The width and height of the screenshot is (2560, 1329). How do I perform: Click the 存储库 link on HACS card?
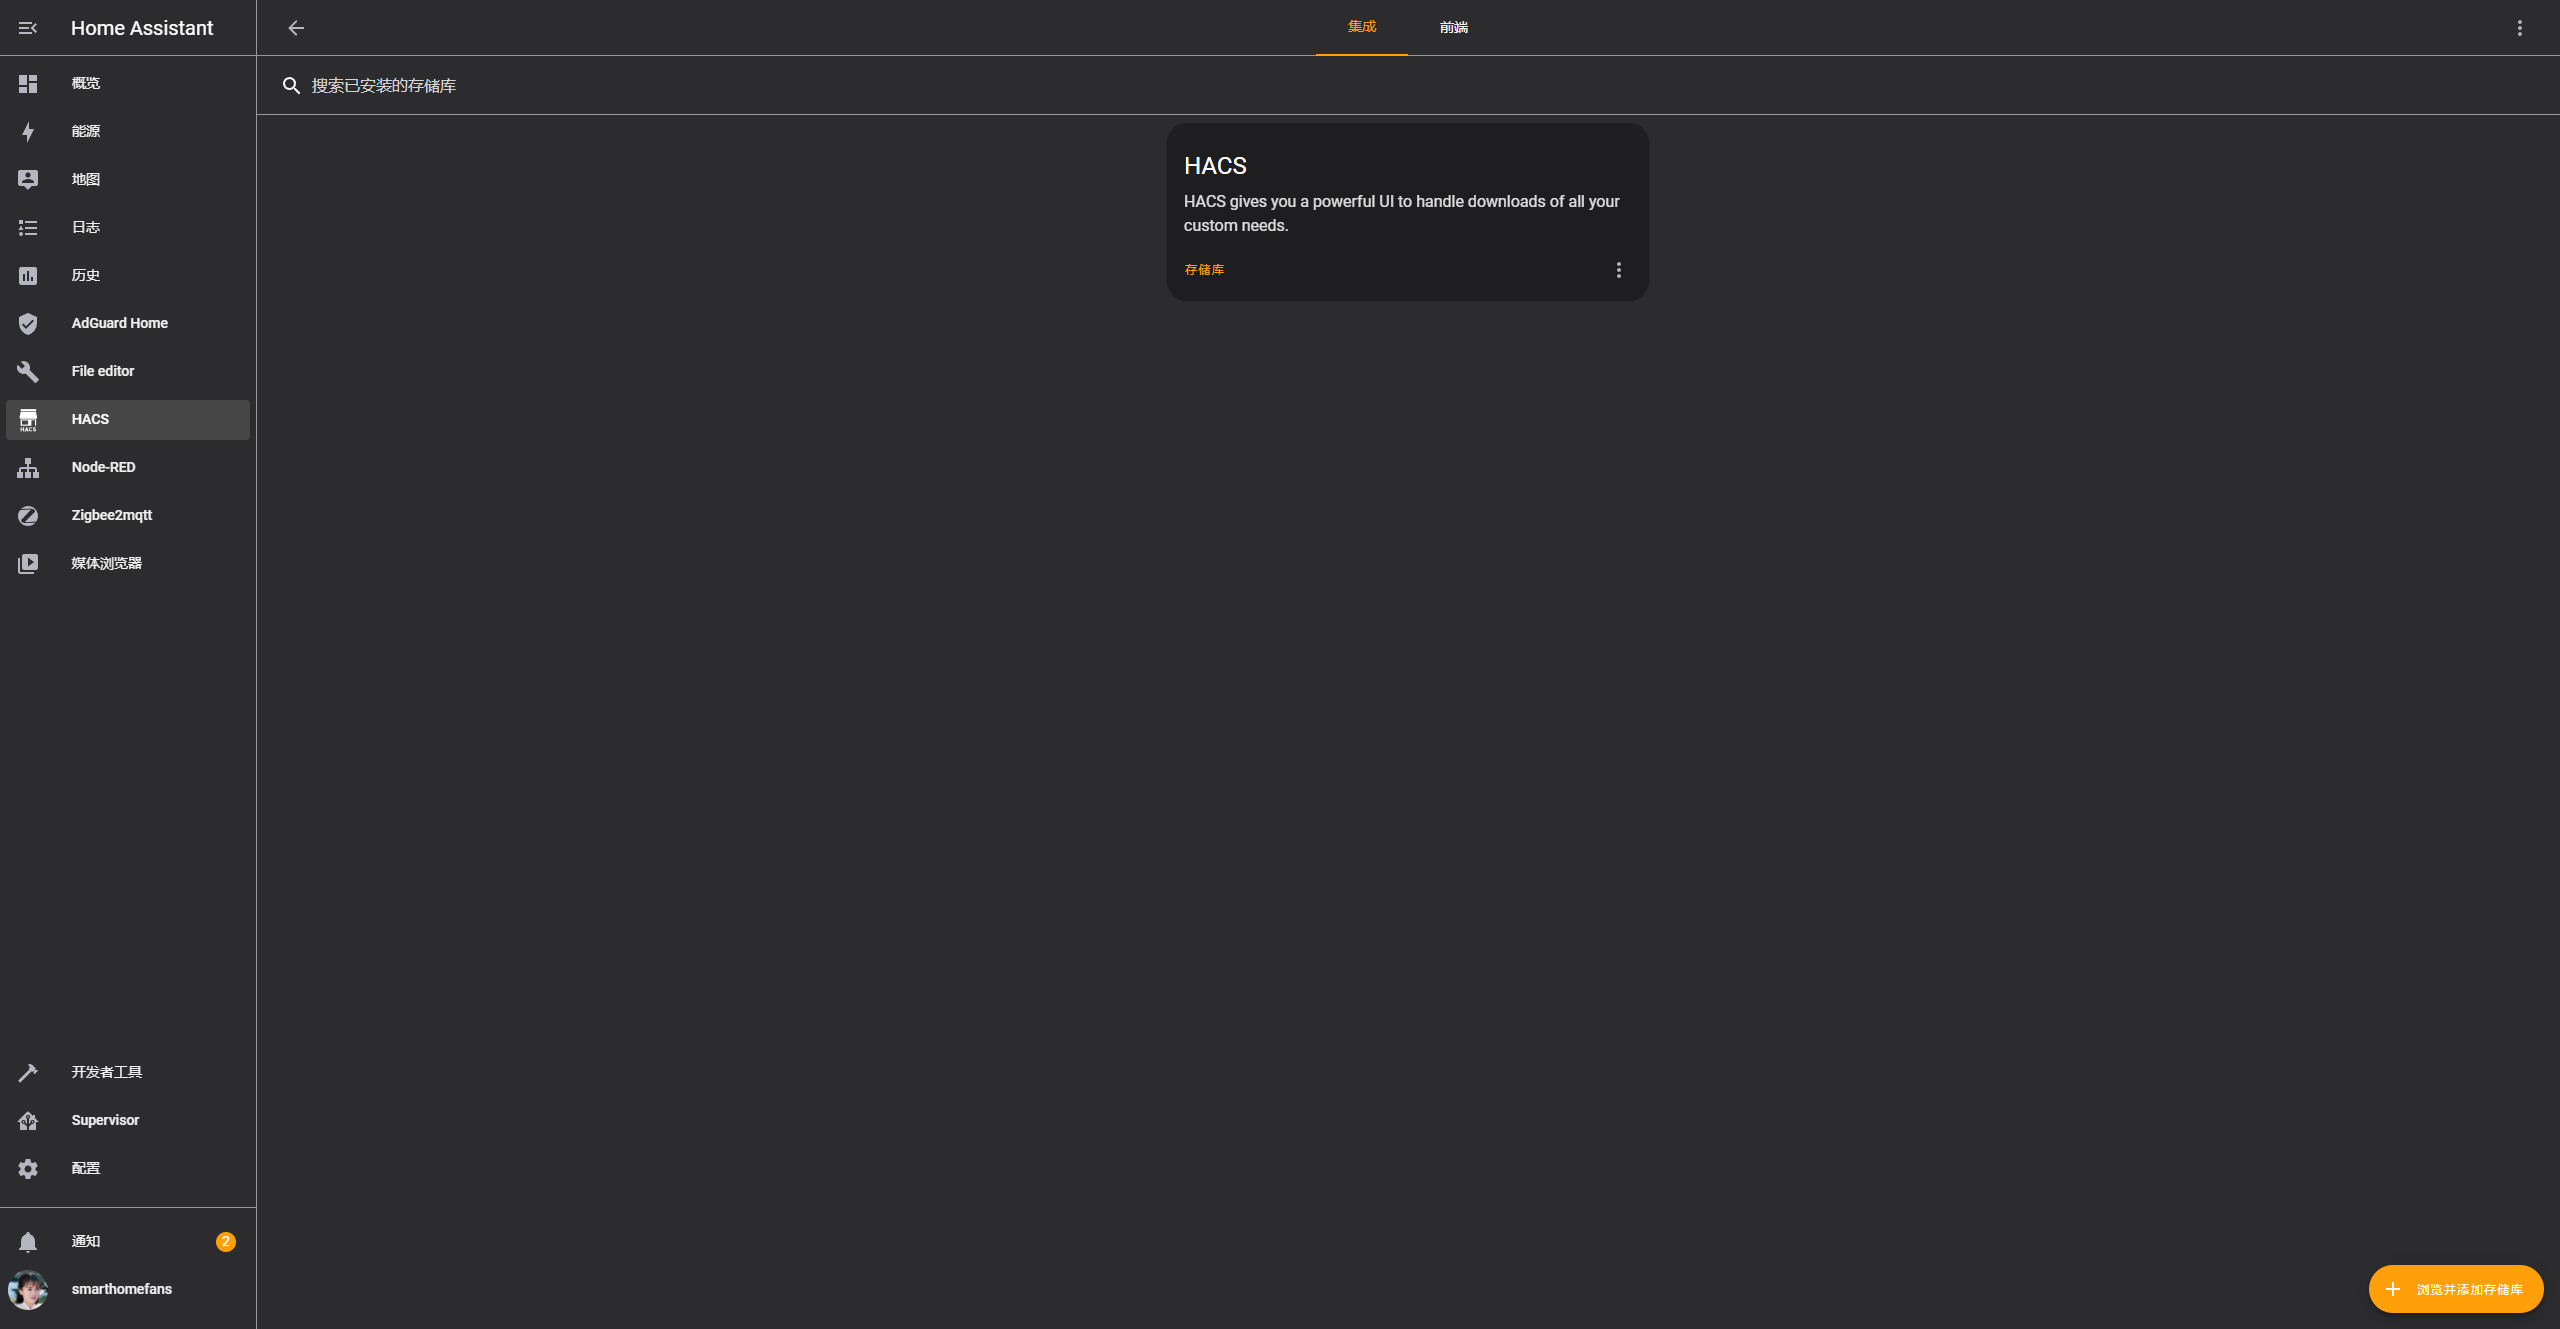point(1204,270)
